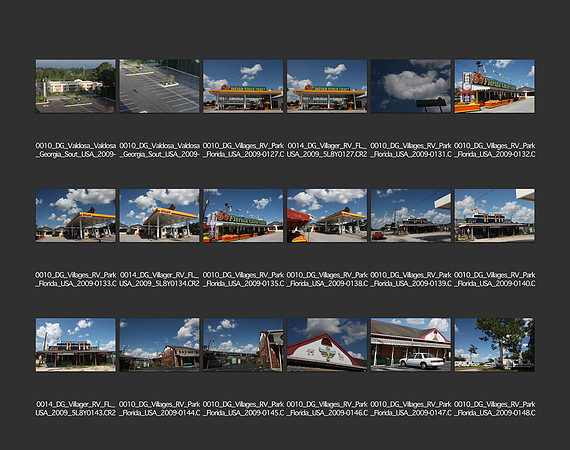The image size is (570, 450).
Task: Click the filename text ending '2009-0131.C'
Action: 411,150
